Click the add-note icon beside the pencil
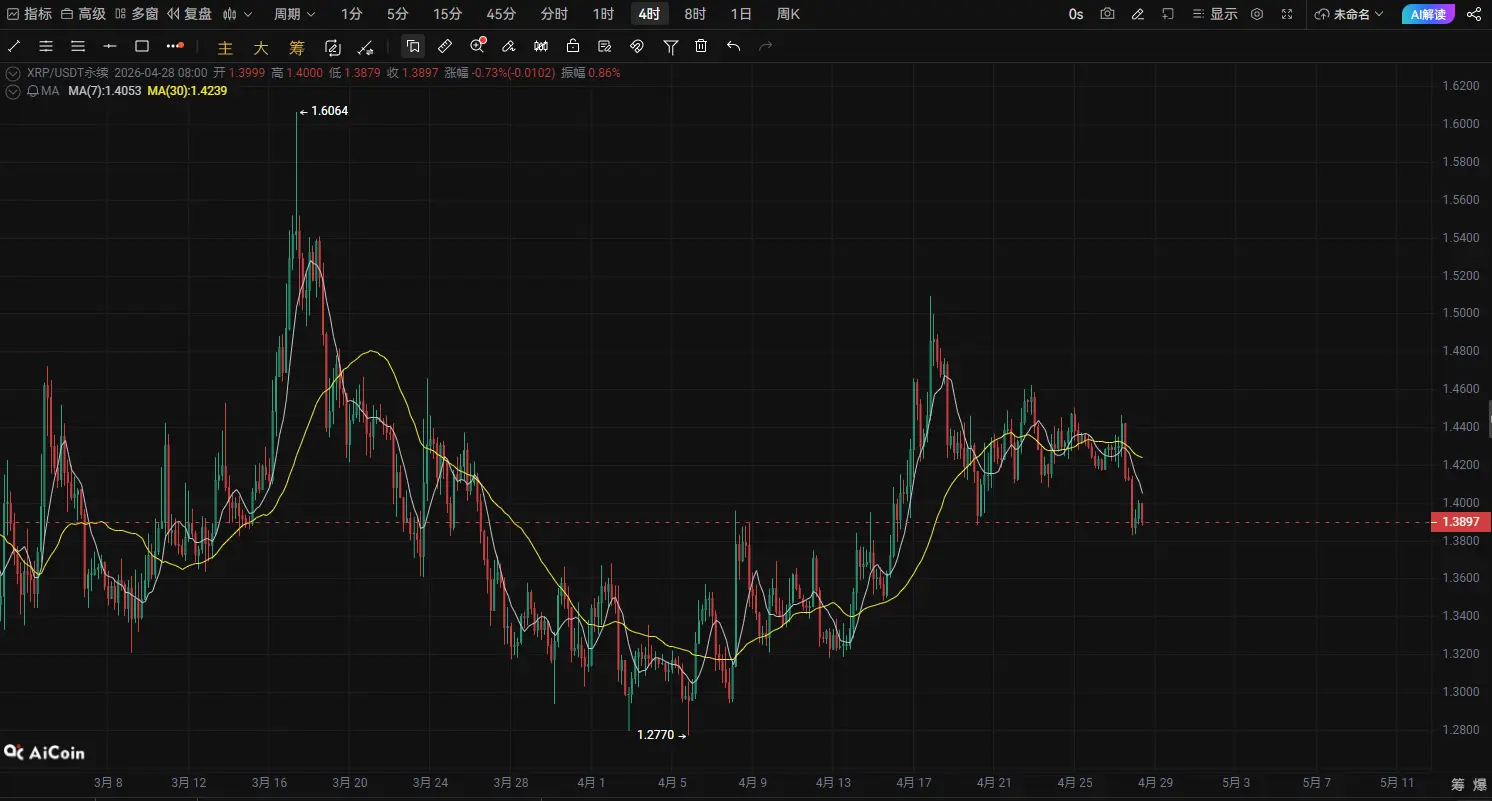This screenshot has height=801, width=1492. [1167, 14]
